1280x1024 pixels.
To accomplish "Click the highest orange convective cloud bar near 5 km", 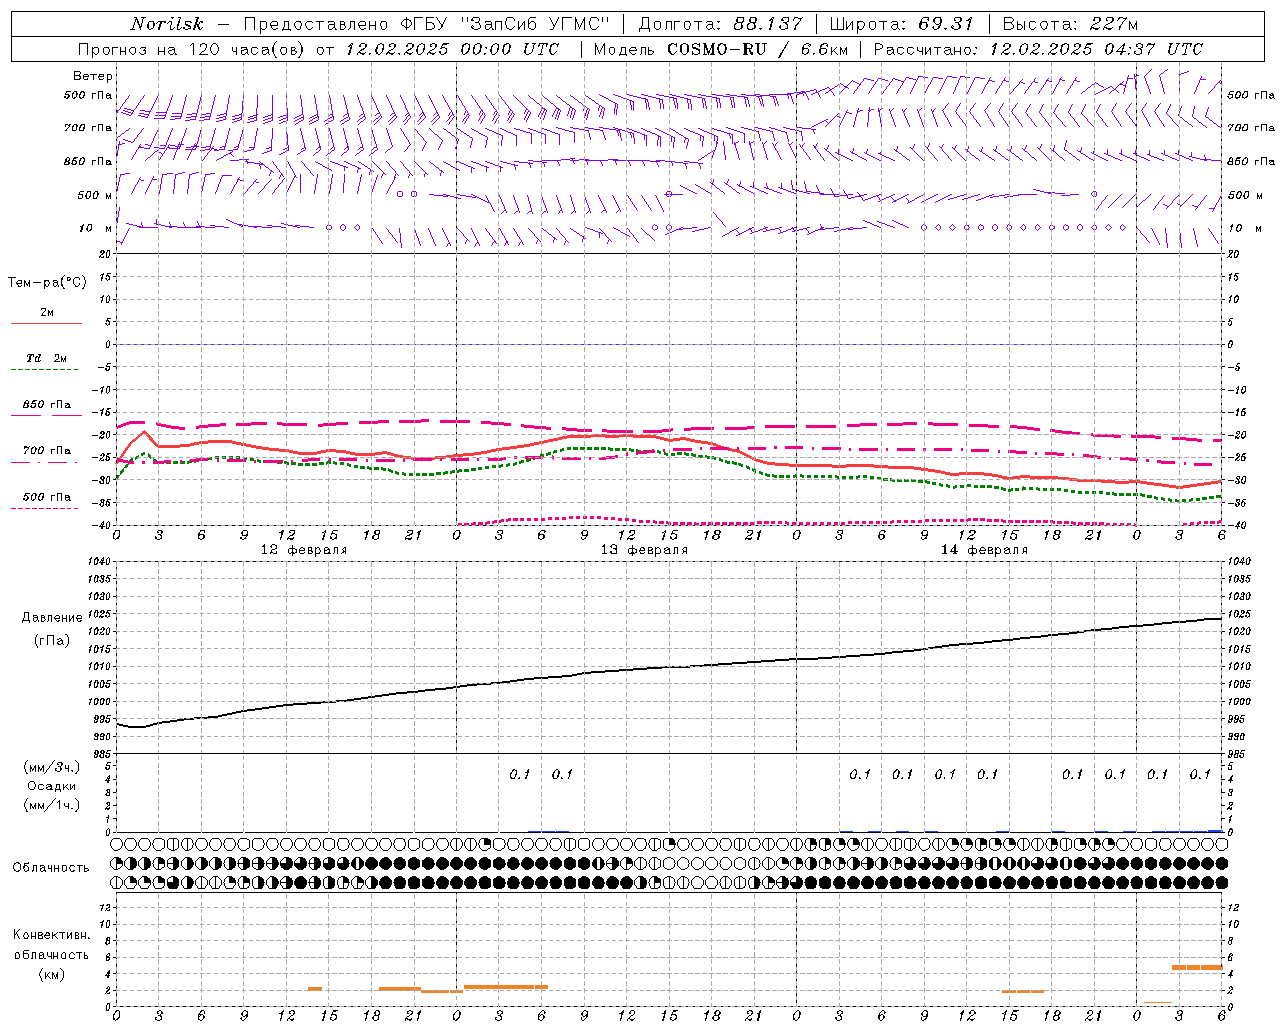I will click(x=1197, y=967).
